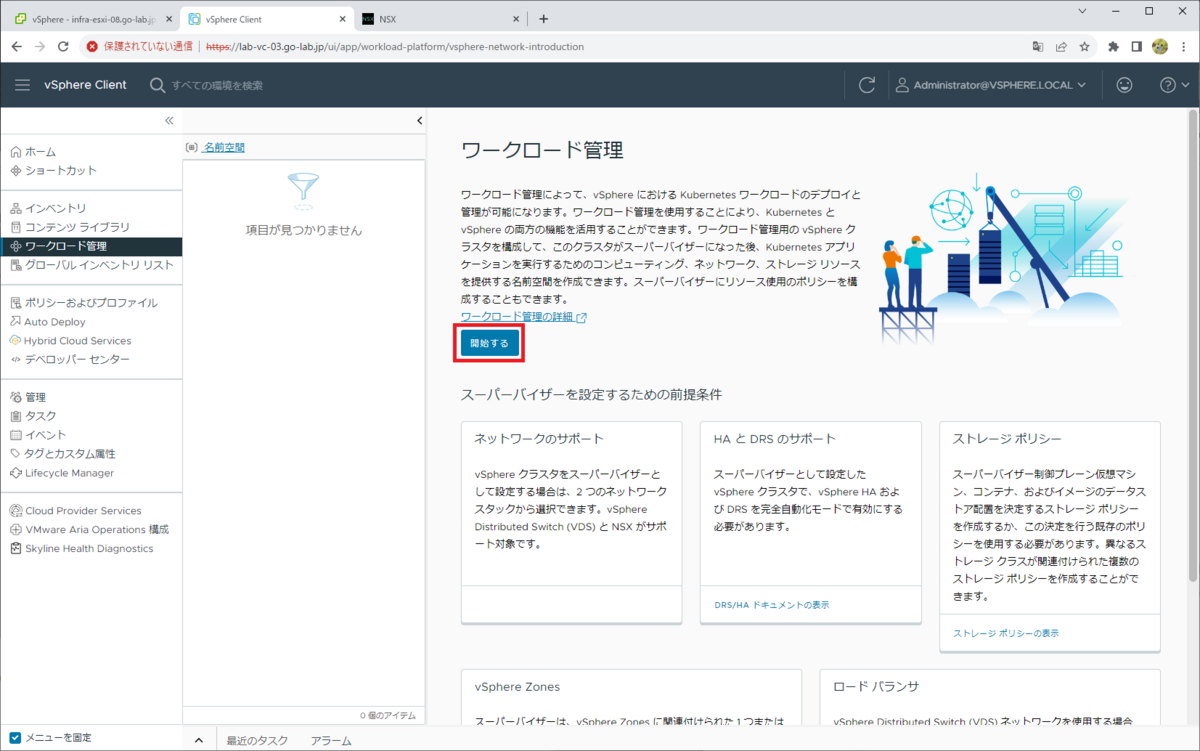Switch to 最近のタスク tab
1200x751 pixels.
coord(257,740)
